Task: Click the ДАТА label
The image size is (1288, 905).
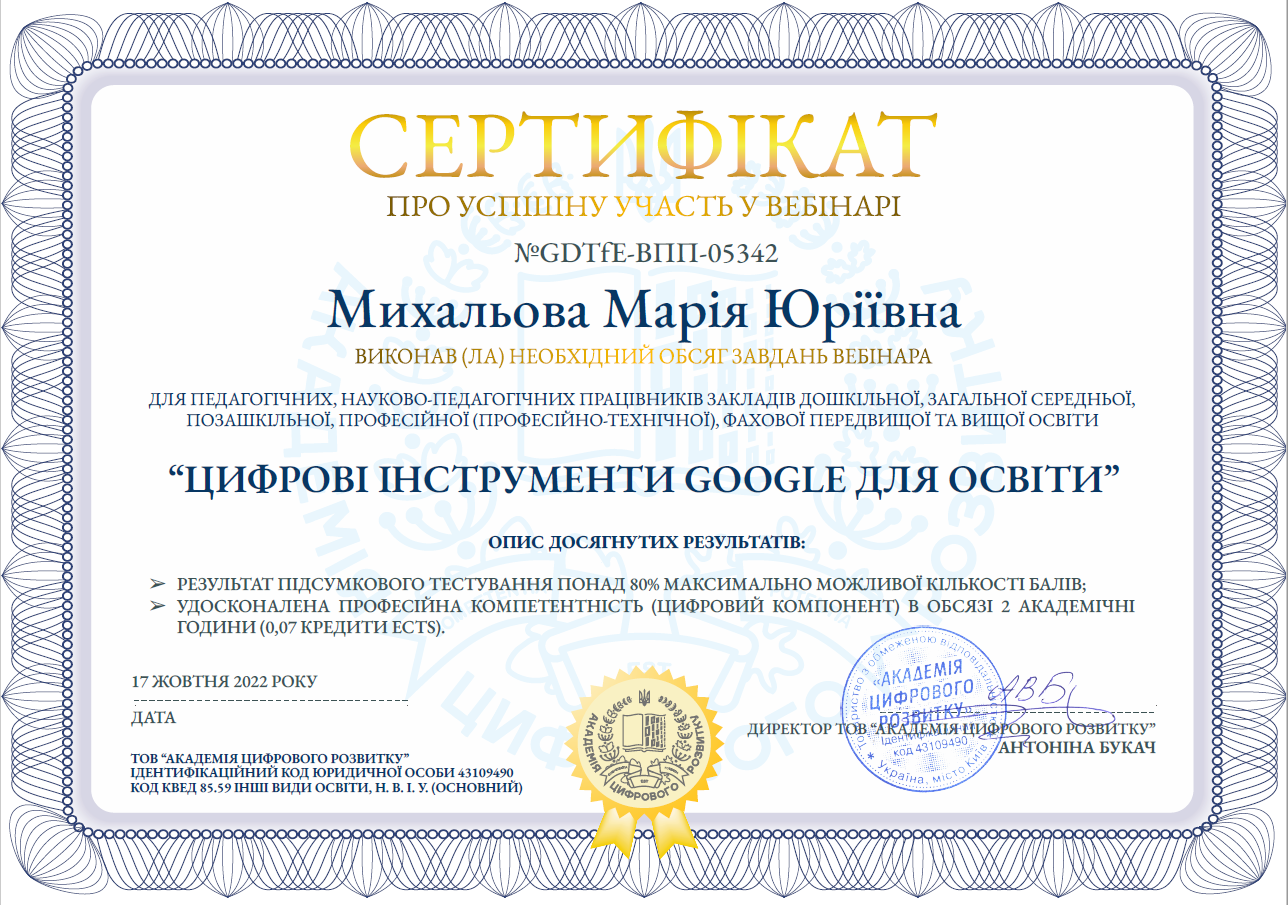Action: 153,717
